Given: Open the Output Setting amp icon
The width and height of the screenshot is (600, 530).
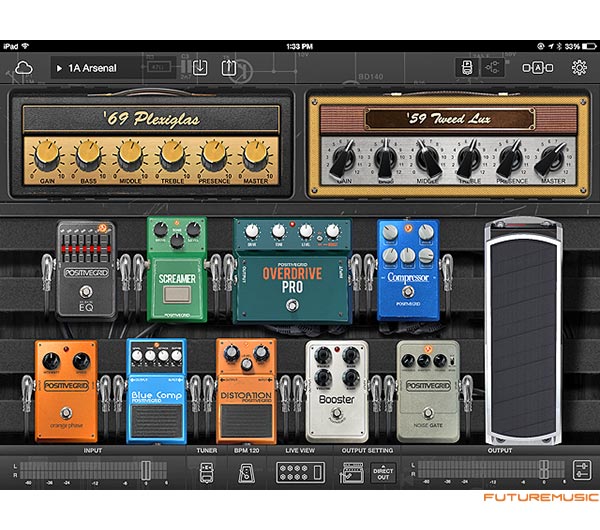Looking at the screenshot, I should tap(352, 473).
